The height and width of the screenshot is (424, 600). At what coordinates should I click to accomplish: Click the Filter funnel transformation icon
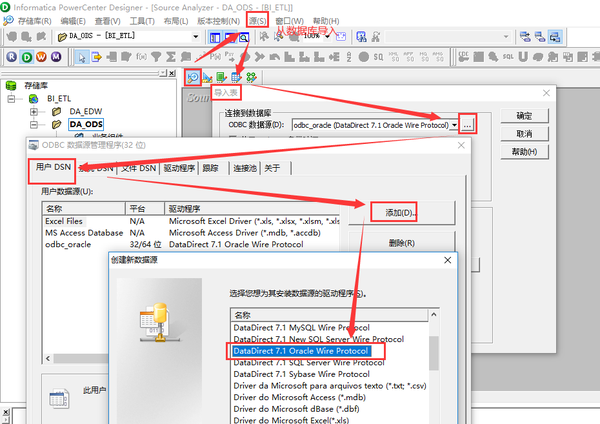(156, 57)
